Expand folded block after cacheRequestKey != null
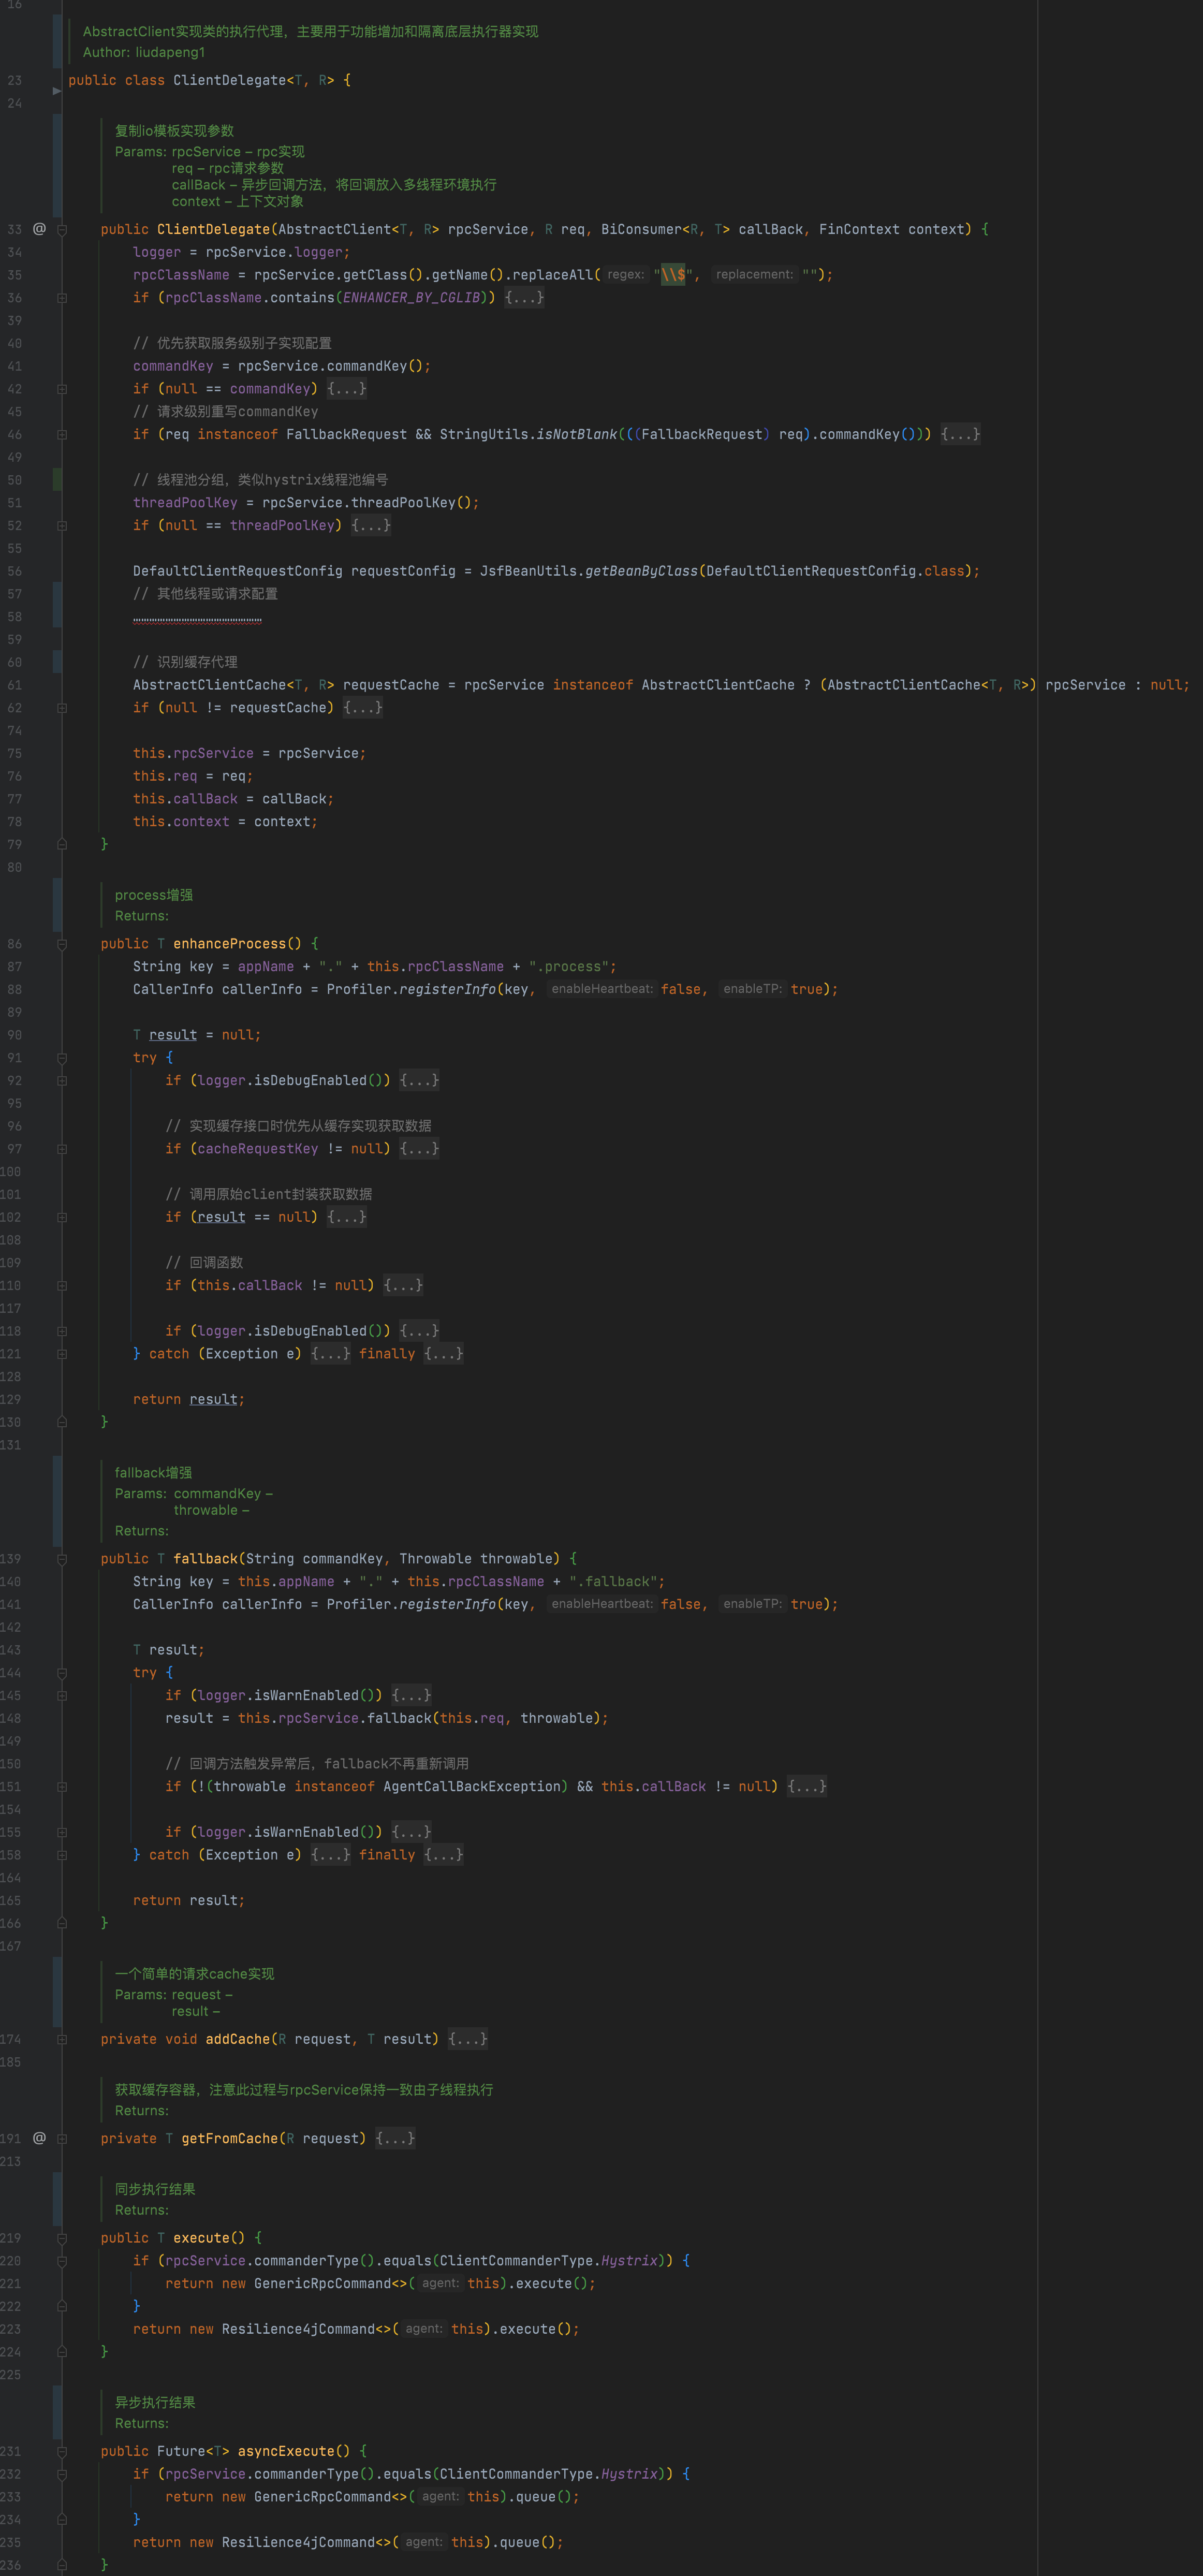 (x=419, y=1149)
